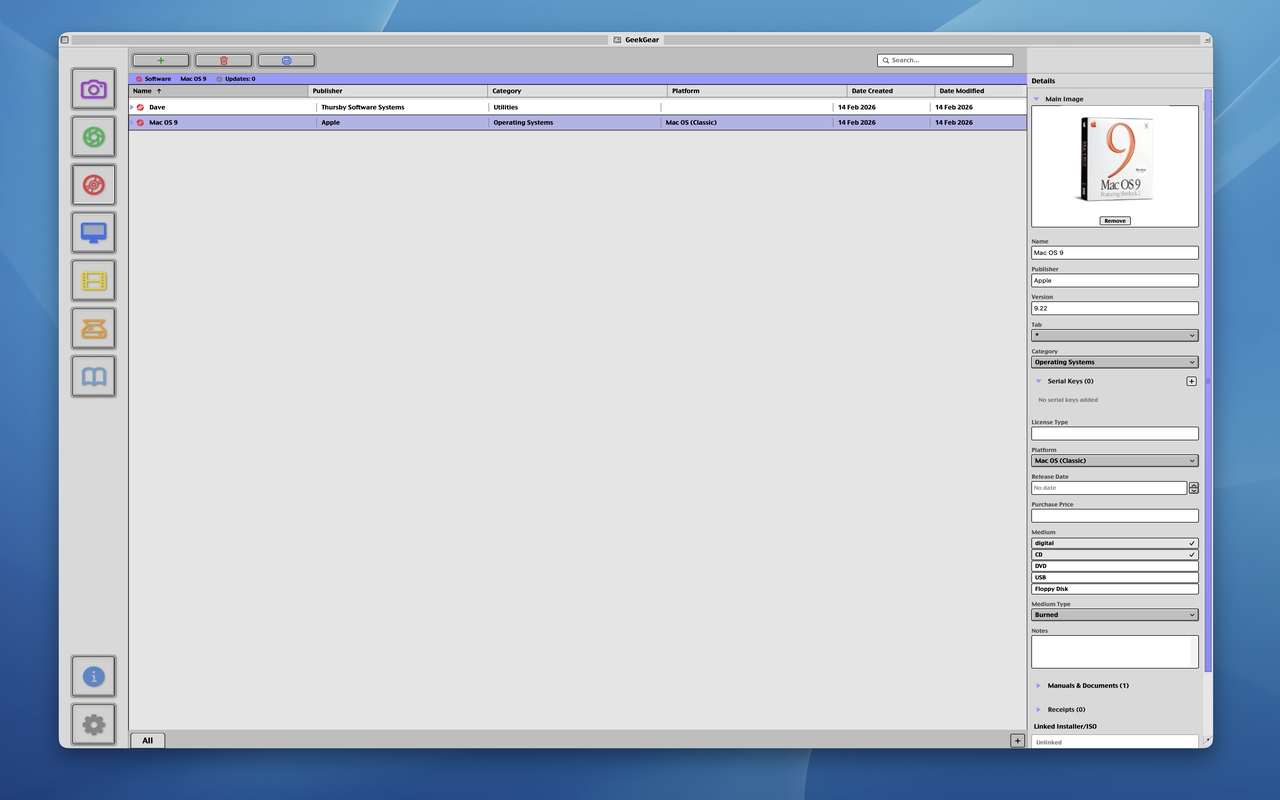Sort by the Date Modified column header
The width and height of the screenshot is (1280, 800).
pos(980,91)
